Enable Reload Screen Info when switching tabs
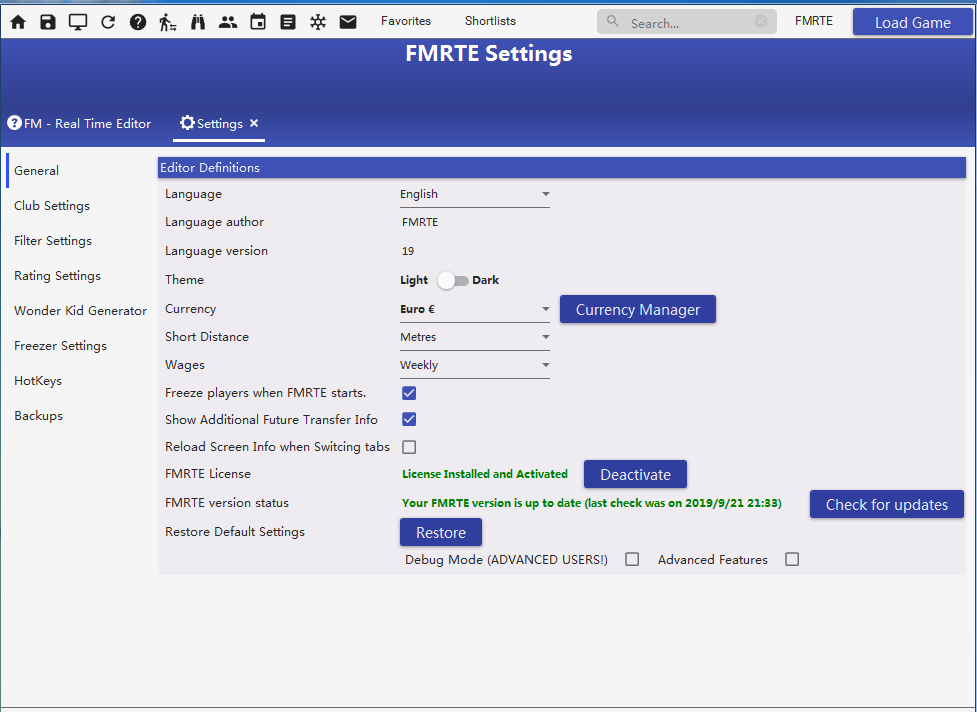Viewport: 977px width, 712px height. click(409, 447)
